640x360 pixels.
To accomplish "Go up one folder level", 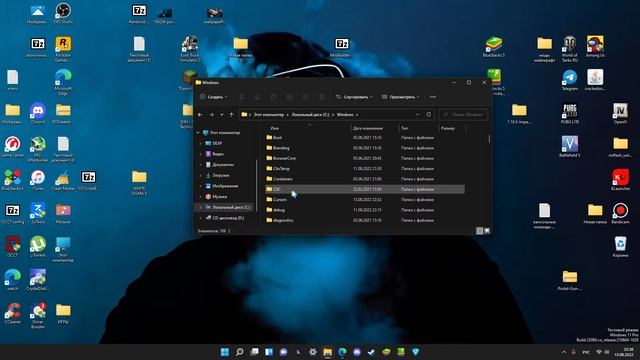I will point(231,115).
